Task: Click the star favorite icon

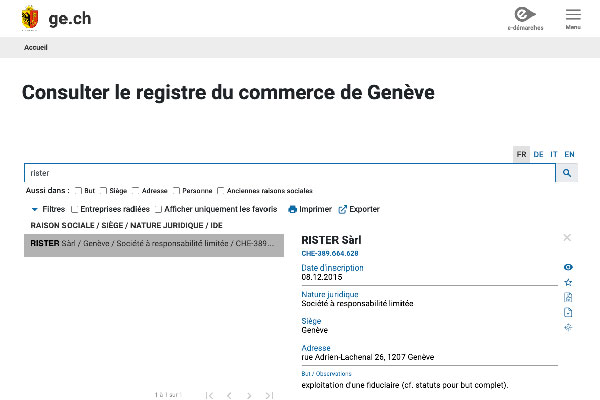Action: [x=568, y=282]
